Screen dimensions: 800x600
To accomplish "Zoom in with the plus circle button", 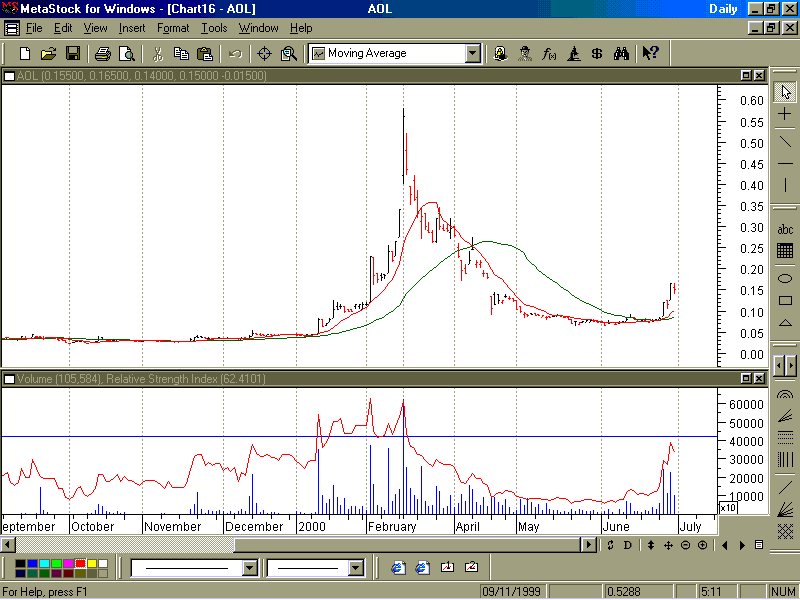I will (x=703, y=545).
